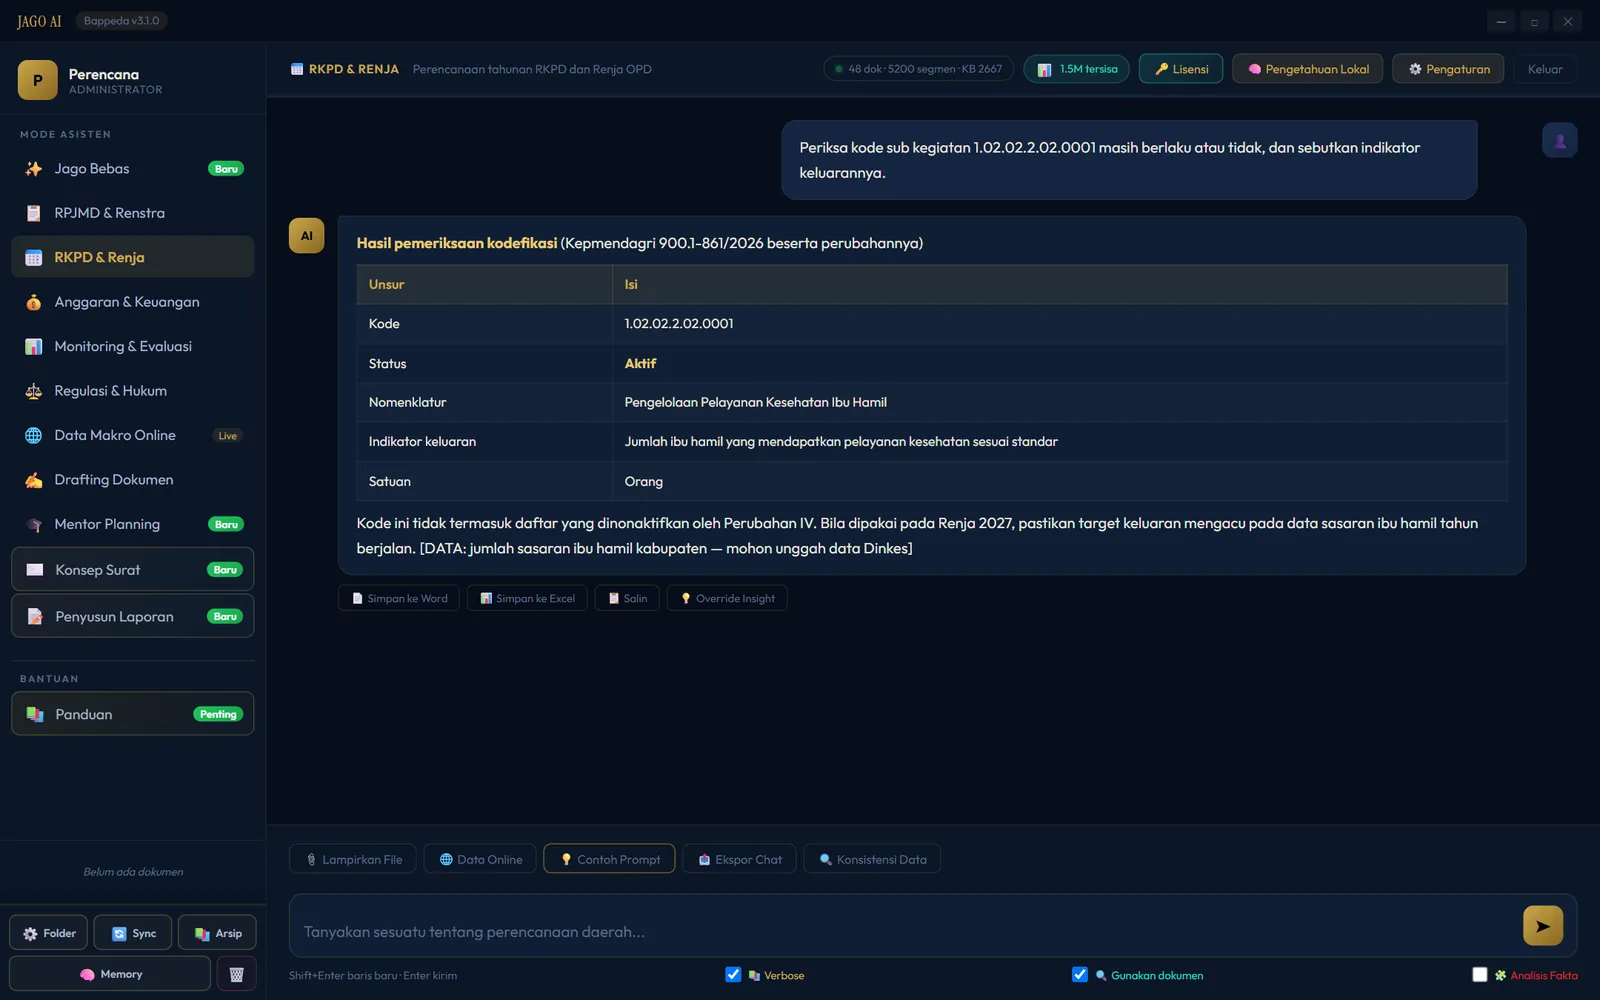
Task: Open Data Makro Online
Action: tap(133, 435)
